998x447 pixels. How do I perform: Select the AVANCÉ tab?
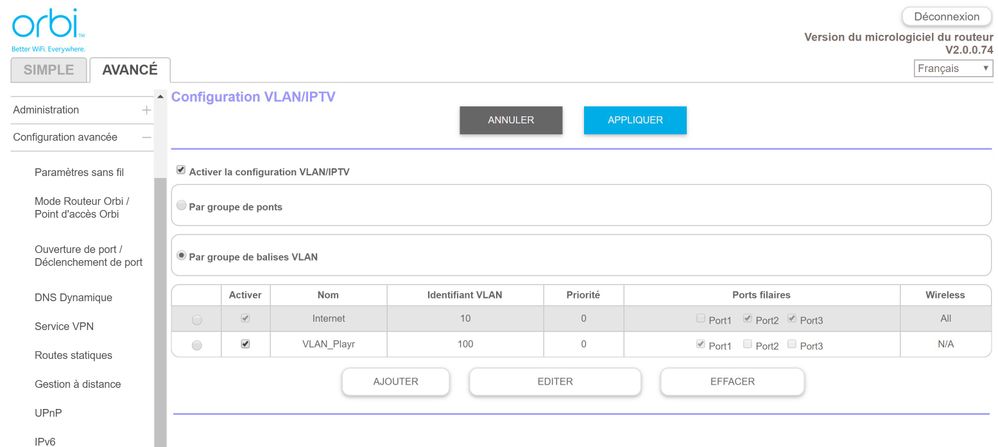coord(130,70)
